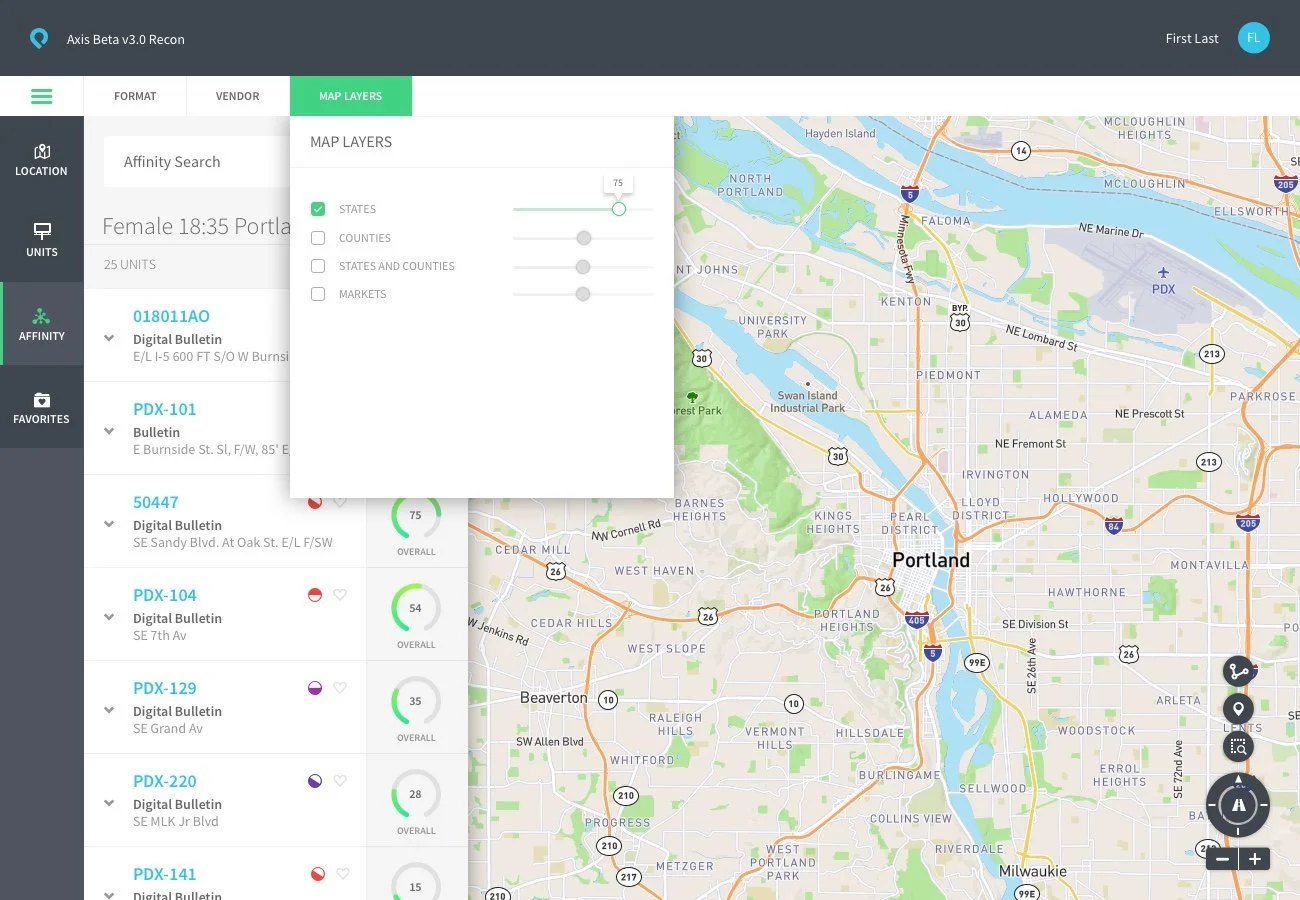The image size is (1300, 900).
Task: Click the purple pie icon on PDX-220
Action: click(315, 781)
